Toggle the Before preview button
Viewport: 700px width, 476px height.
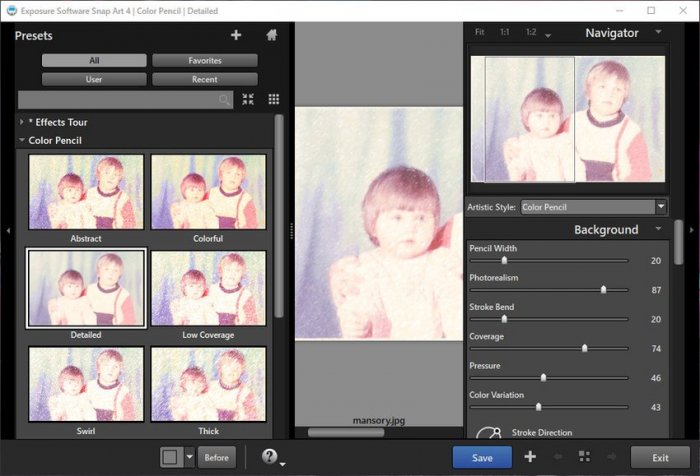pyautogui.click(x=216, y=457)
